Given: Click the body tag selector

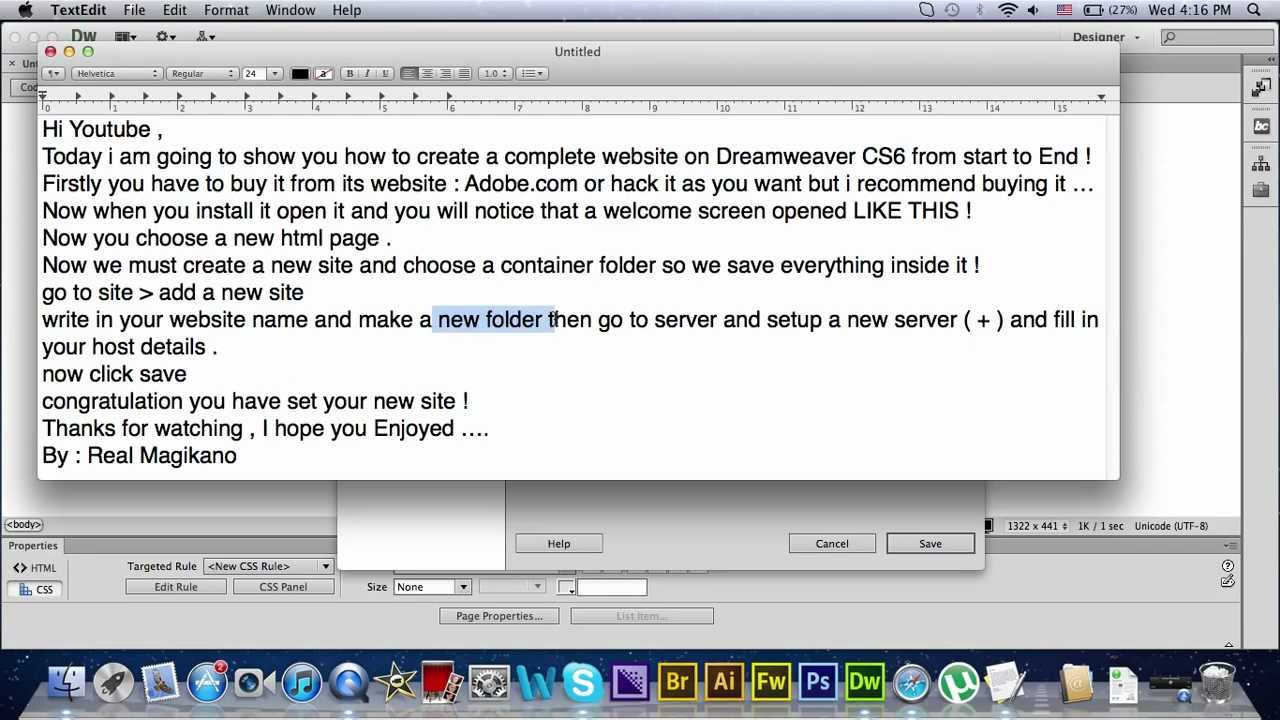Looking at the screenshot, I should click(24, 525).
